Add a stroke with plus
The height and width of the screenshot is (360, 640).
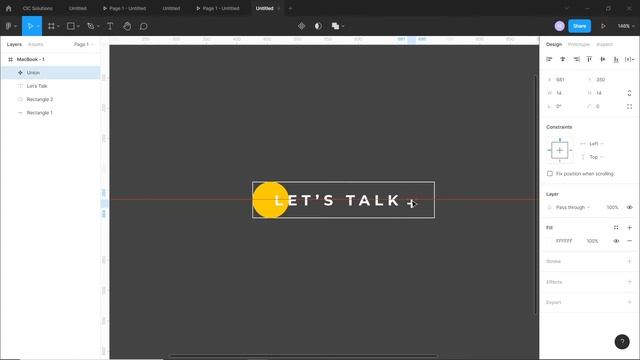[x=629, y=261]
